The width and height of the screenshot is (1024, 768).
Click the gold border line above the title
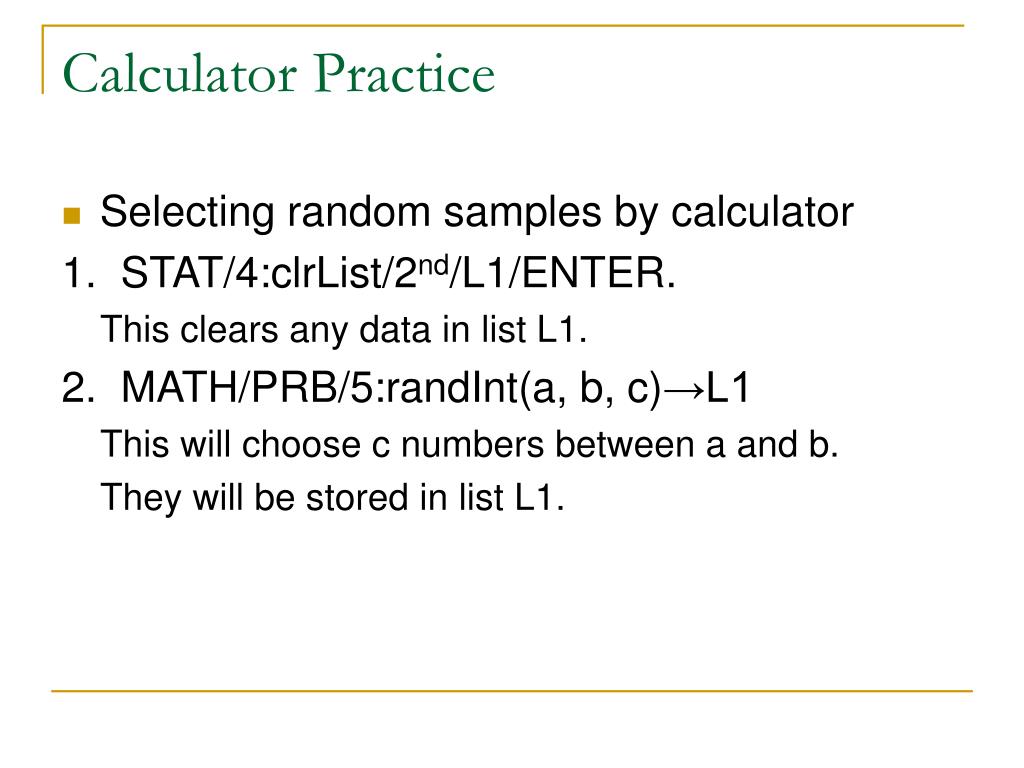[503, 26]
